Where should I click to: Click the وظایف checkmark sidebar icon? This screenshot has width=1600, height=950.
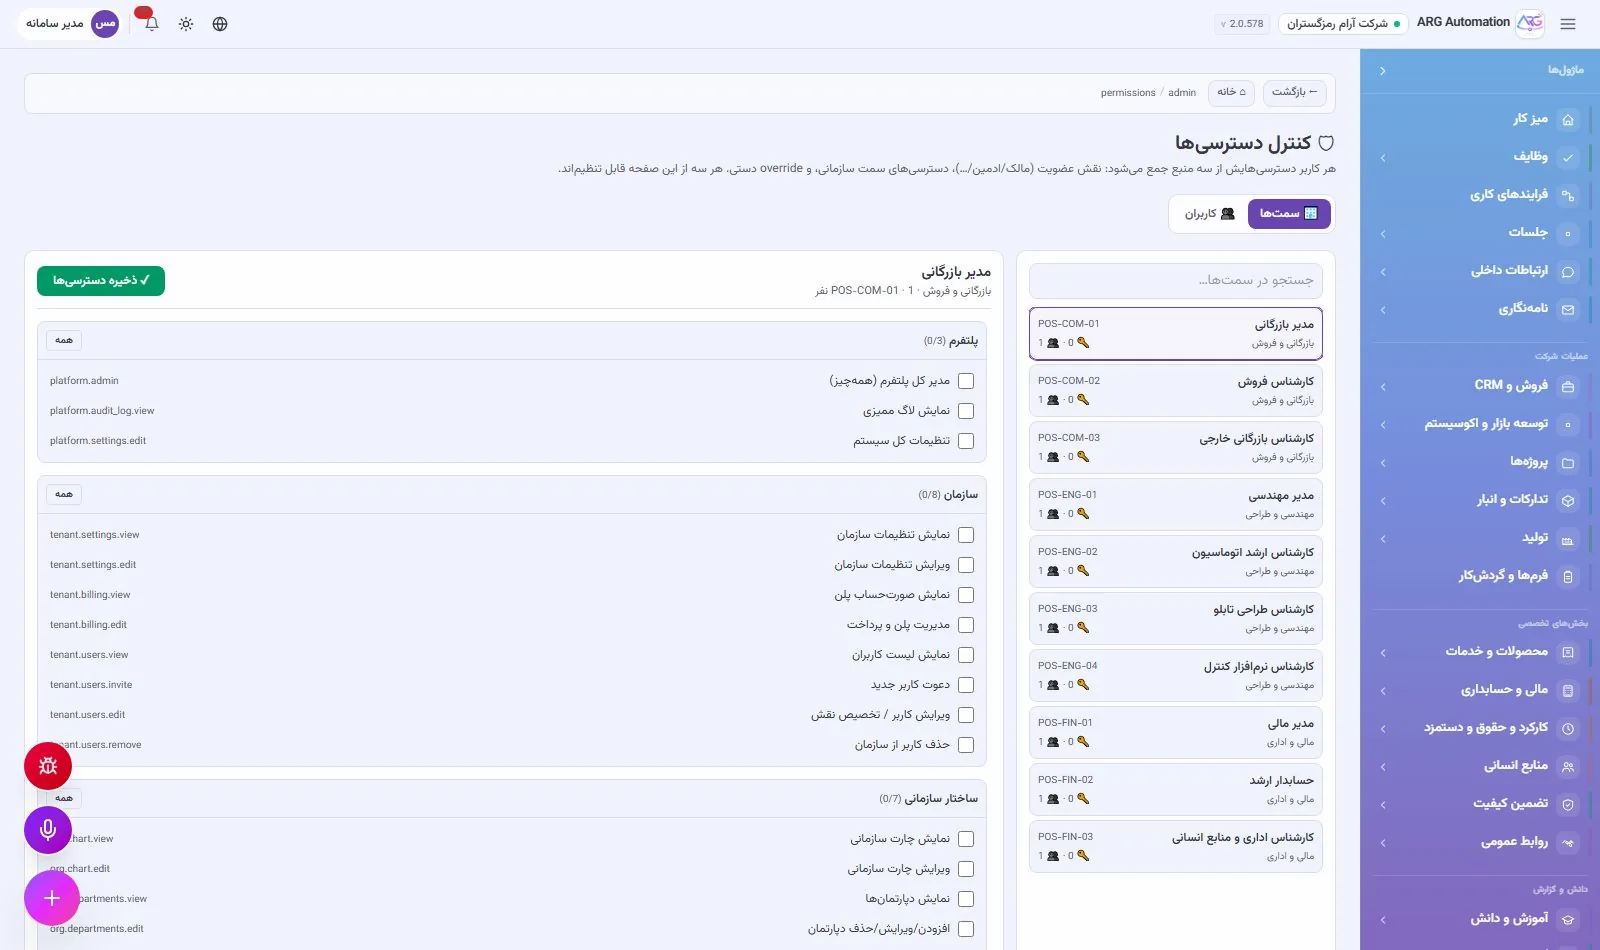[1568, 157]
